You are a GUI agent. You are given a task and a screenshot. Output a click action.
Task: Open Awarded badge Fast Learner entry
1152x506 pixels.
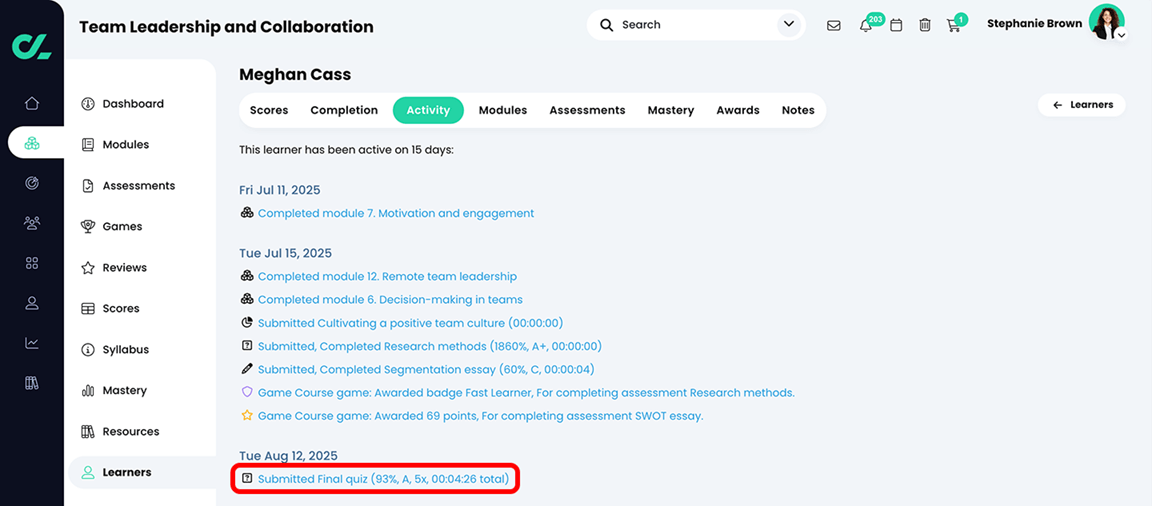[526, 393]
